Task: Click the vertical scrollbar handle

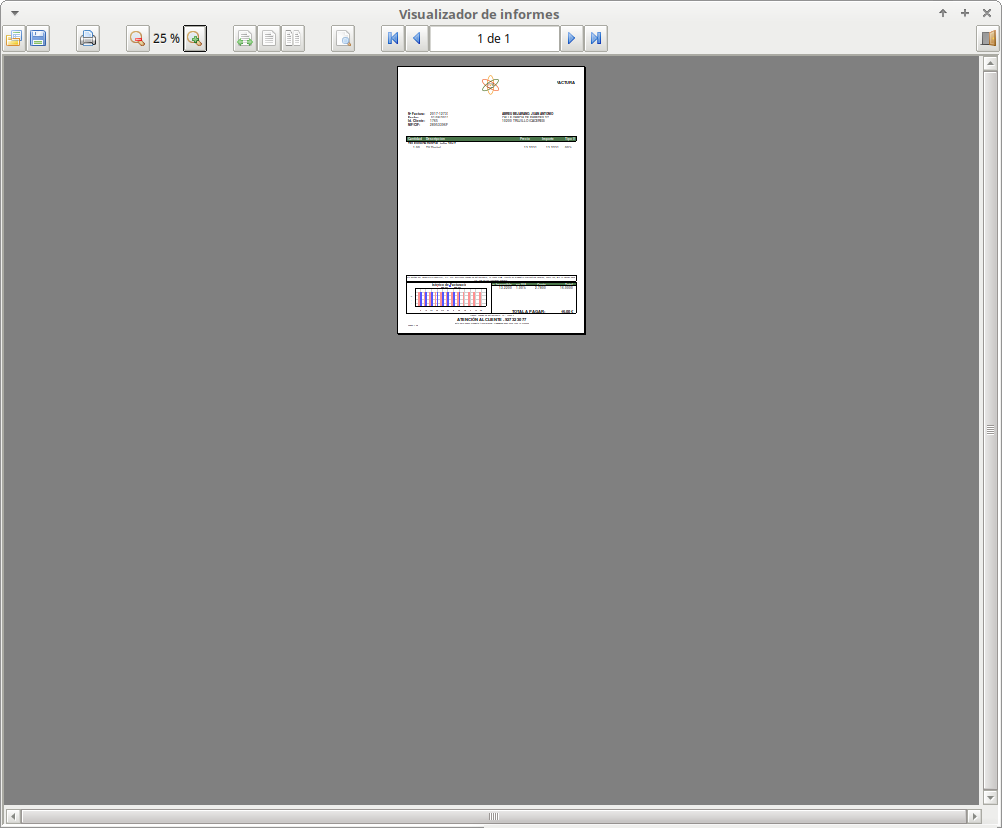Action: tap(990, 429)
